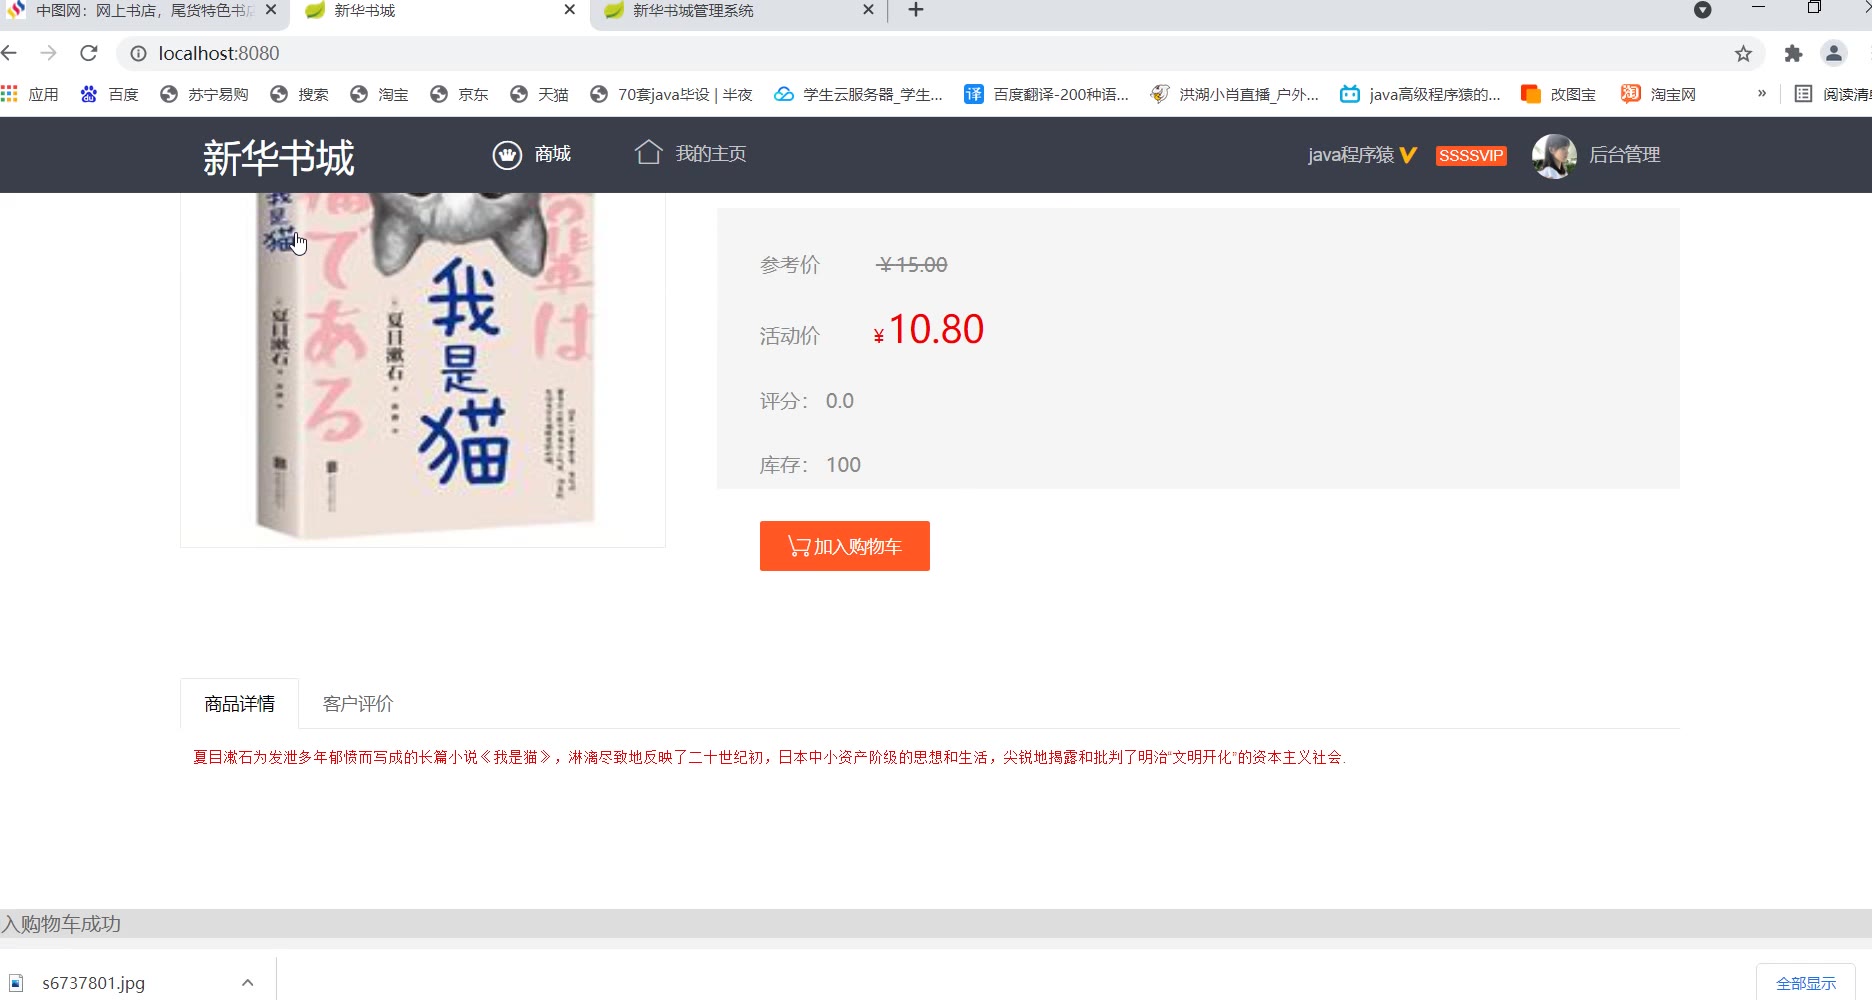Open the 学生云服务器 bookmark
The width and height of the screenshot is (1872, 1000).
[859, 94]
